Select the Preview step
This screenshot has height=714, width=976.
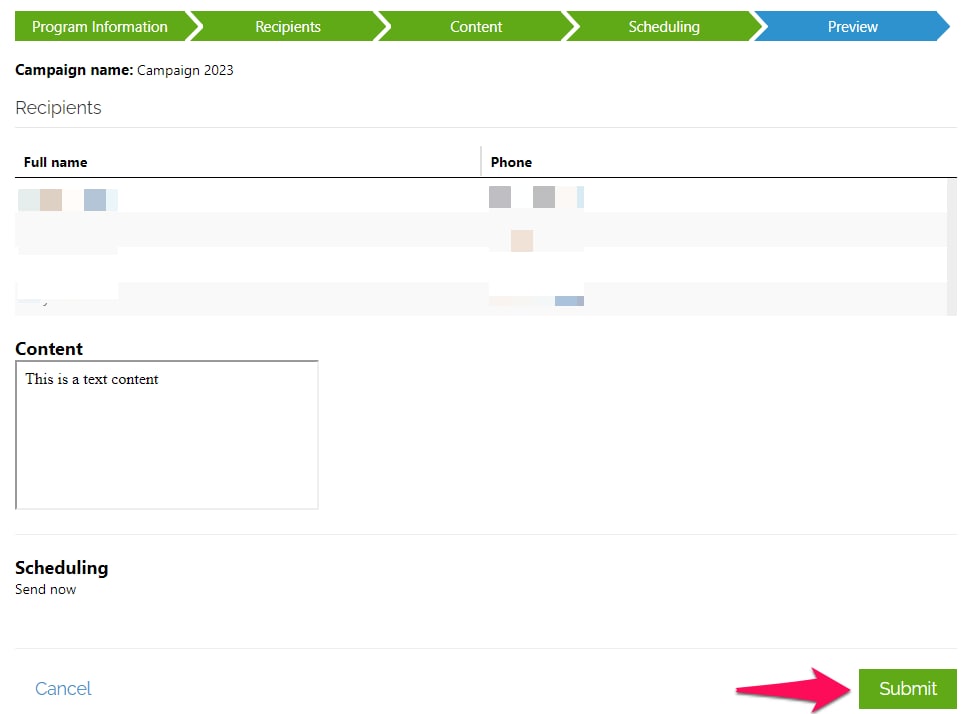click(x=852, y=26)
